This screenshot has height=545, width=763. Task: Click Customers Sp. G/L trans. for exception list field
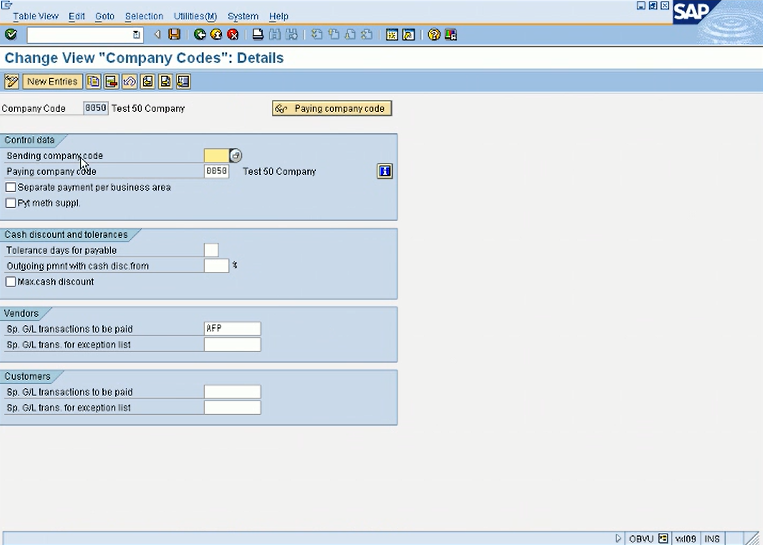point(232,408)
